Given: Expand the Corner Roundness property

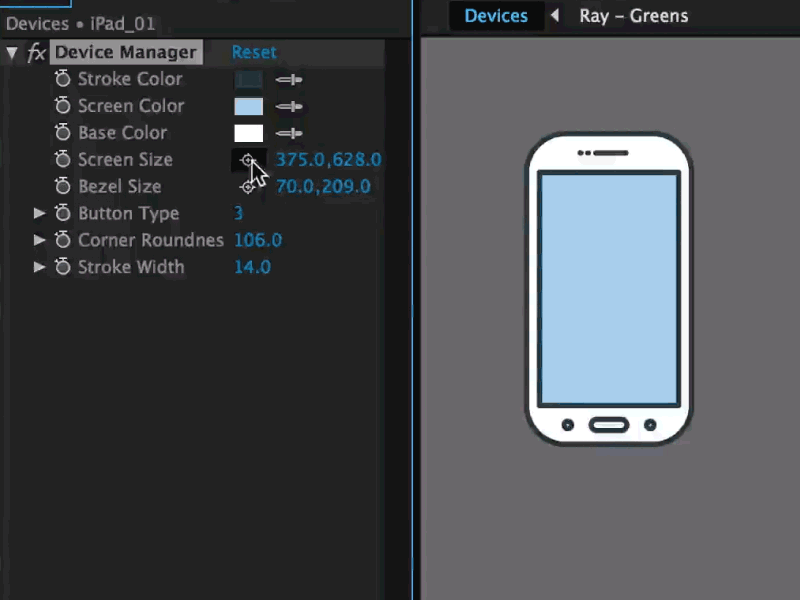Looking at the screenshot, I should coord(40,240).
